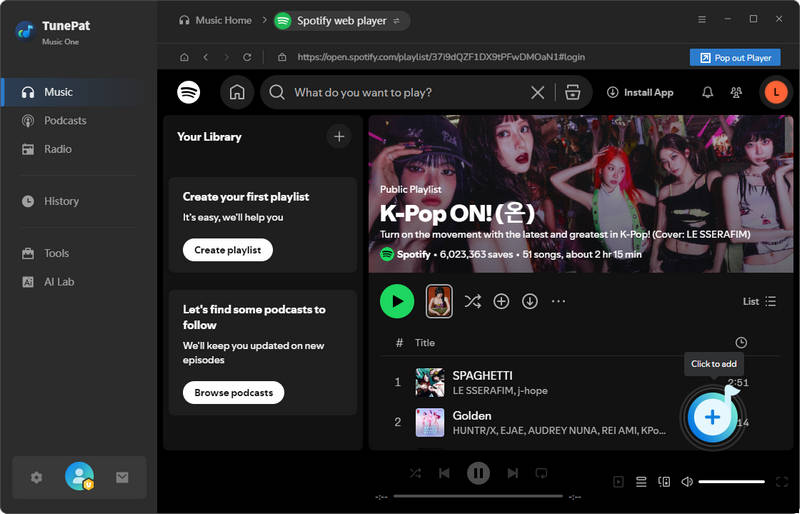The image size is (800, 514).
Task: Download the playlist icon
Action: click(530, 302)
